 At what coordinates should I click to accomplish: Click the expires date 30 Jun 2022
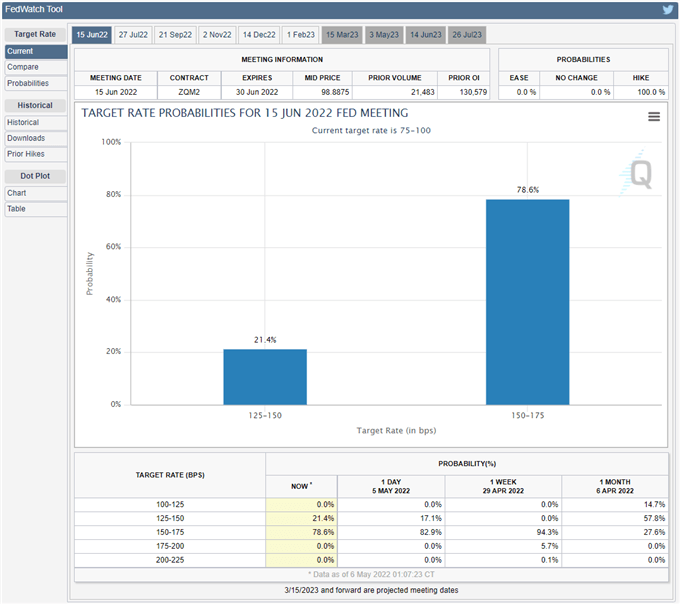[x=257, y=92]
